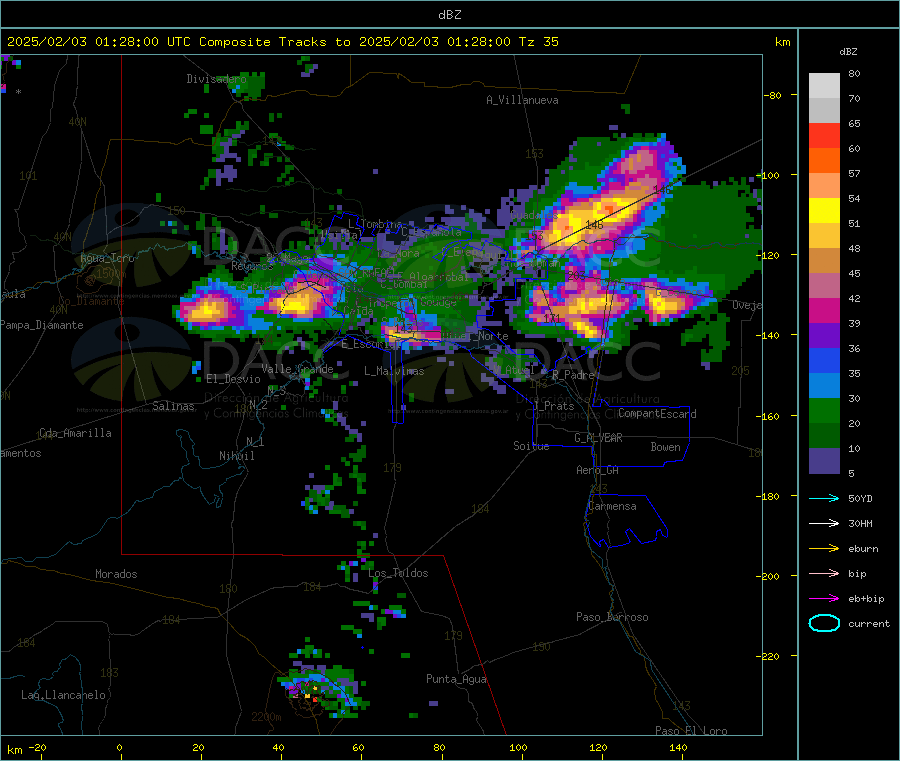Screen dimensions: 900x761
Task: Click the 'G_ALVEAR' map label
Action: [x=598, y=438]
